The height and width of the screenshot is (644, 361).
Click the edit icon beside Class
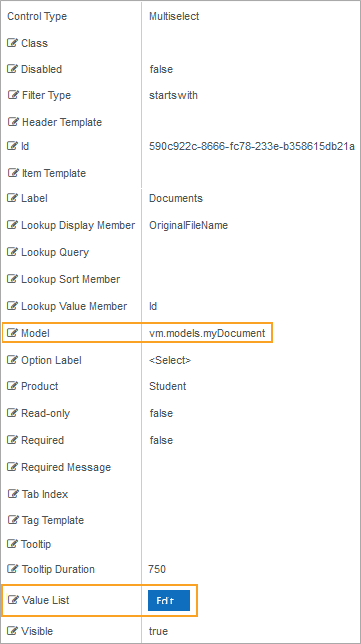point(13,43)
